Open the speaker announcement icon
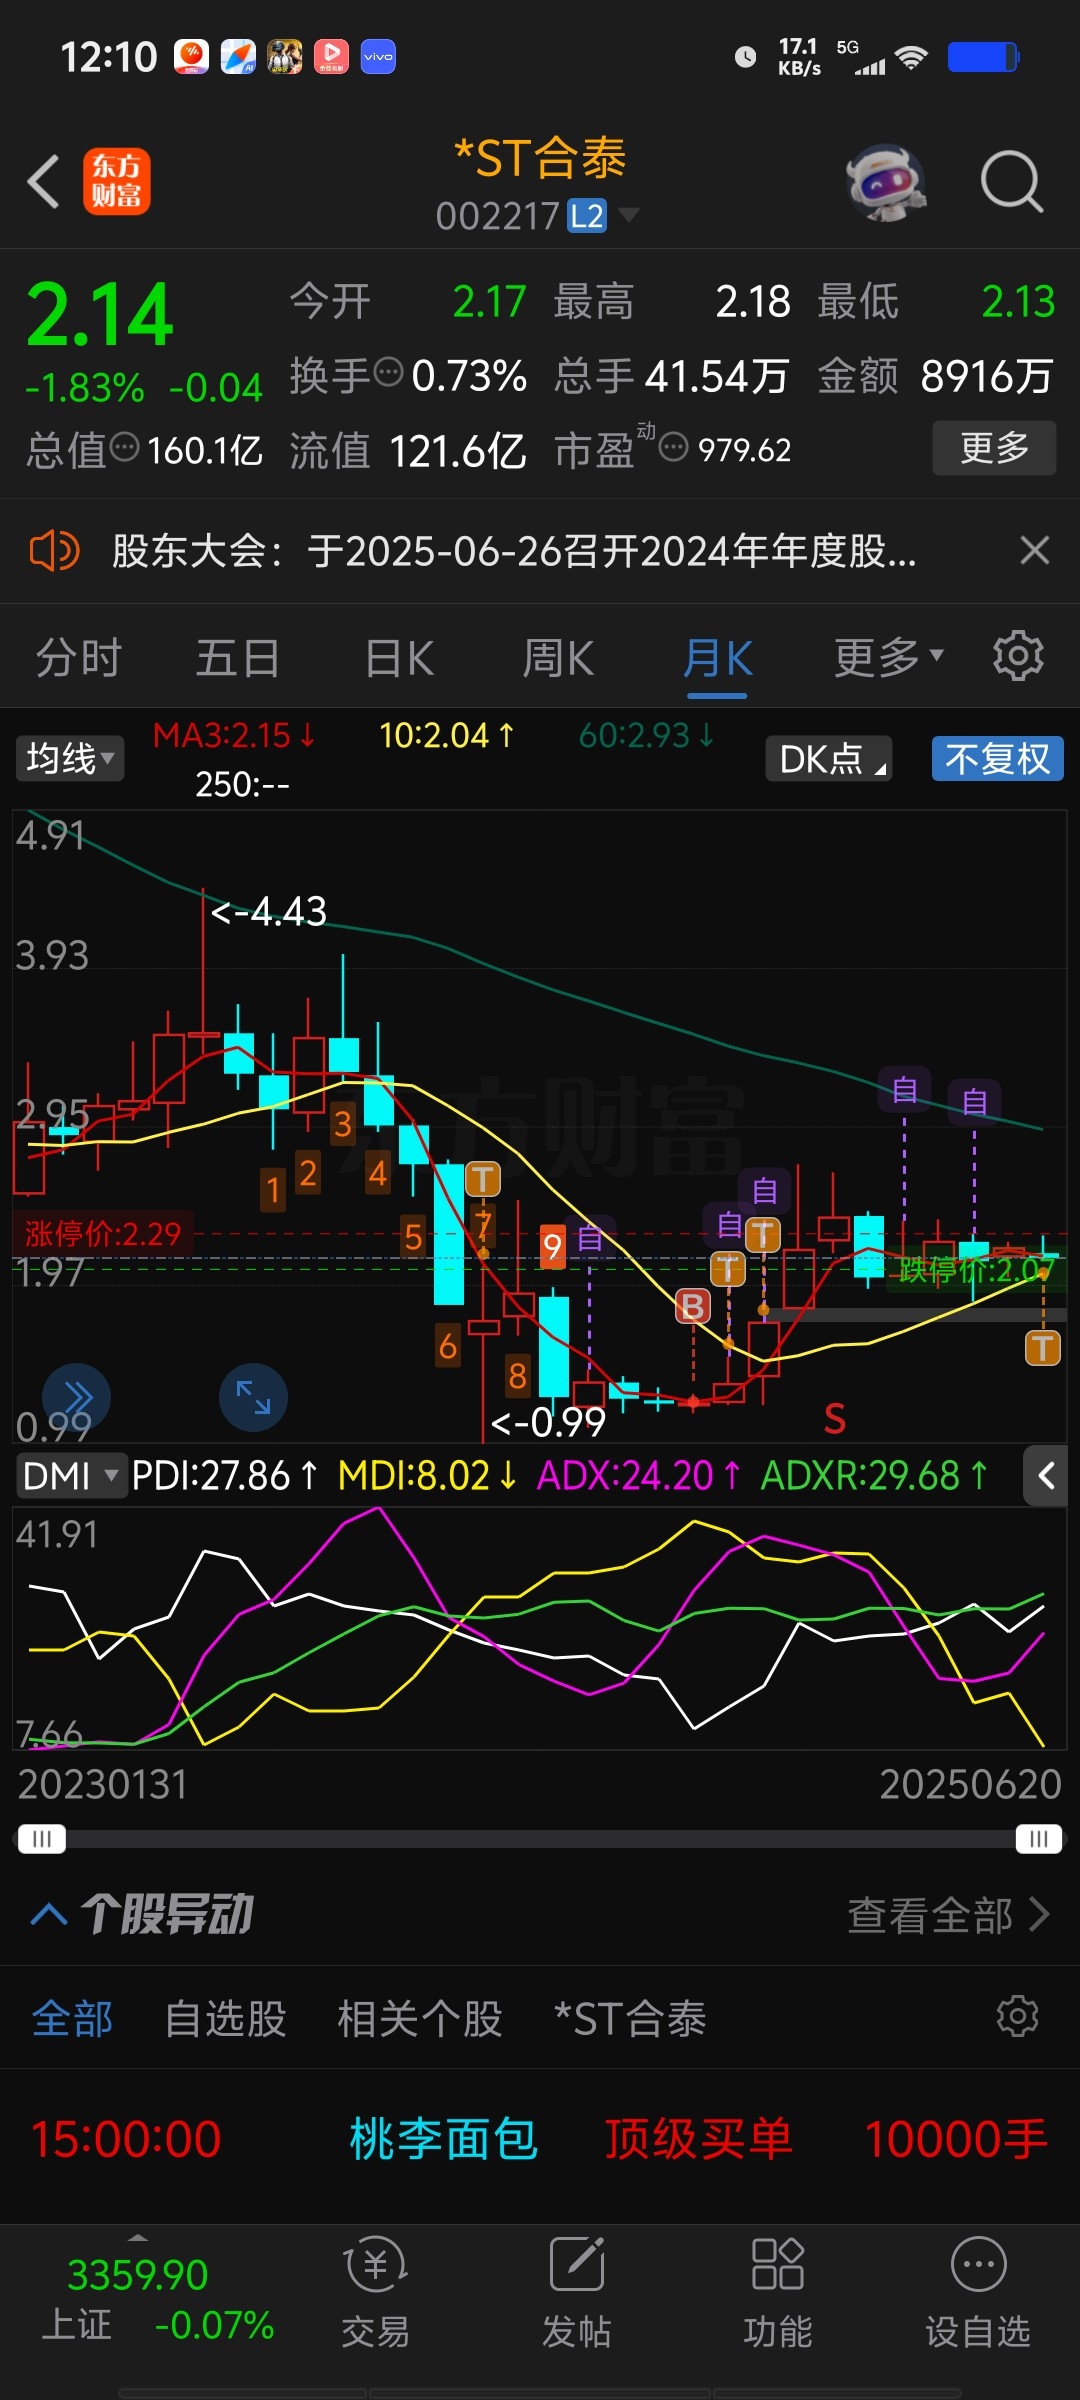 pyautogui.click(x=54, y=551)
